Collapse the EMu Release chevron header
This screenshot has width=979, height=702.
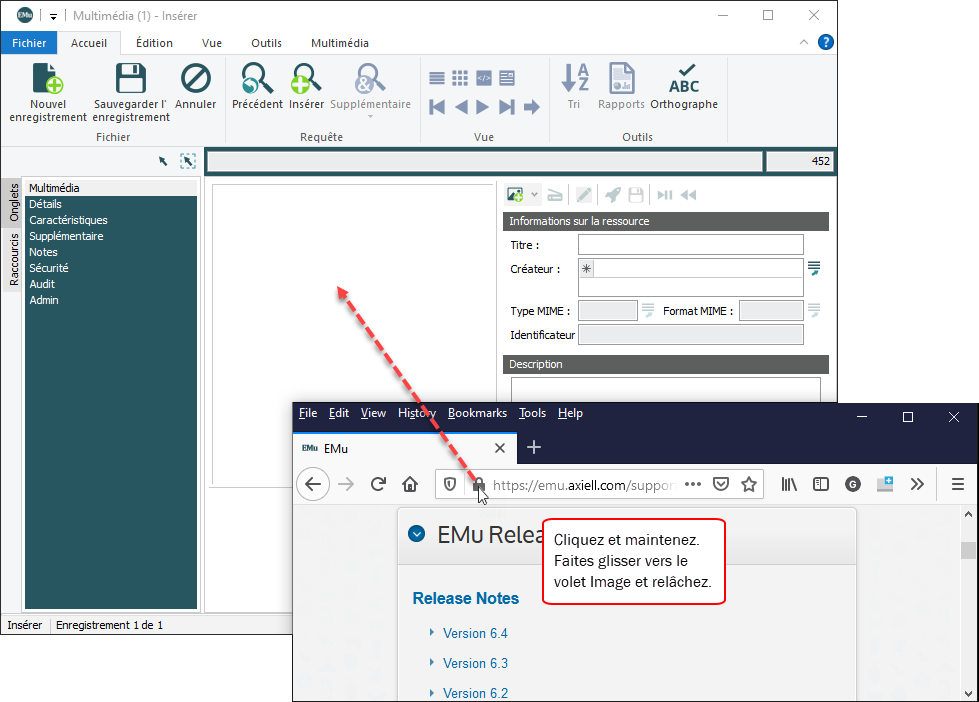coord(416,534)
